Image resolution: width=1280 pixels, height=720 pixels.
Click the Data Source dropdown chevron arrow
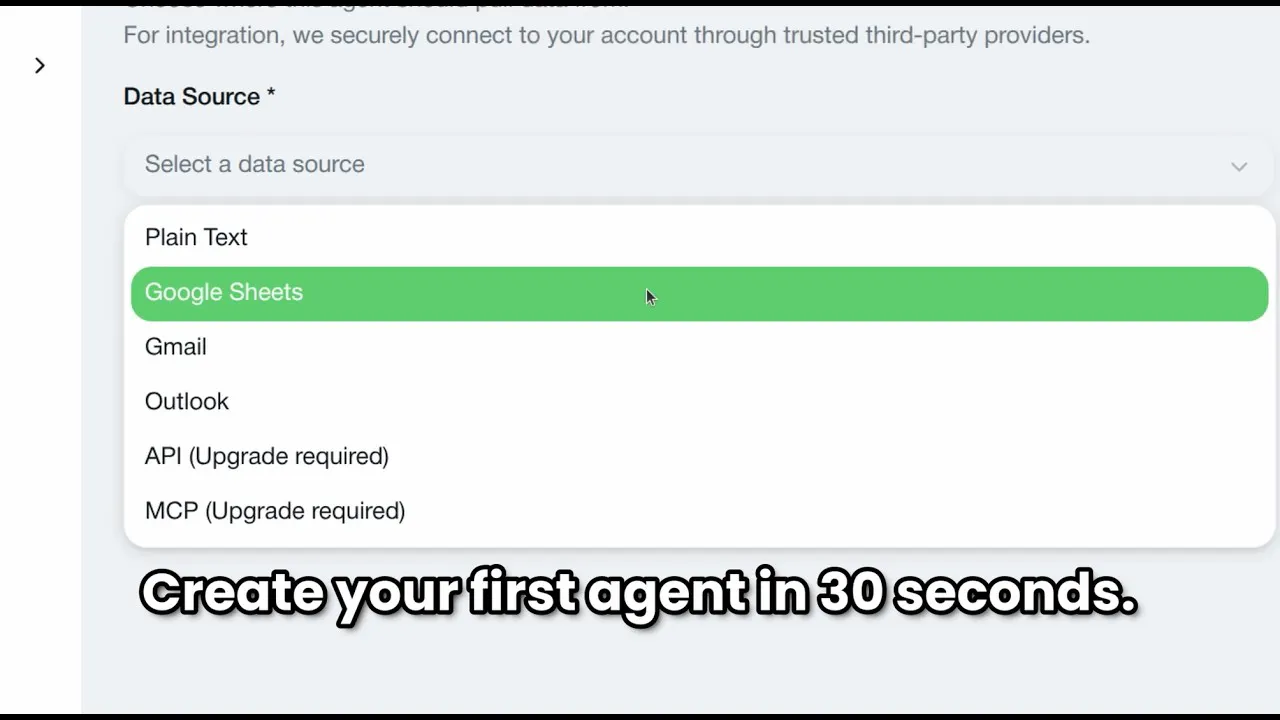coord(1239,166)
